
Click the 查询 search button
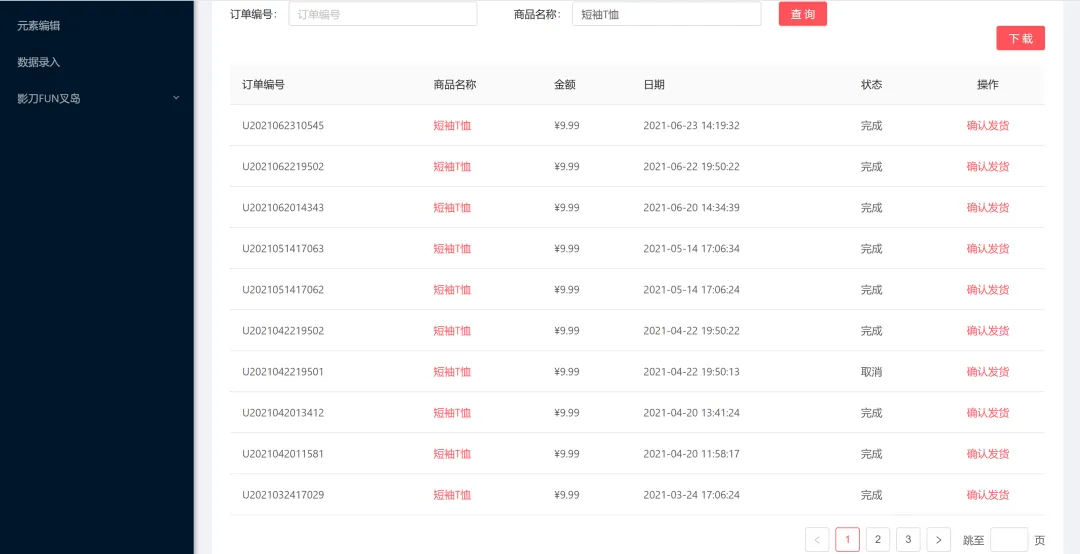pos(802,14)
